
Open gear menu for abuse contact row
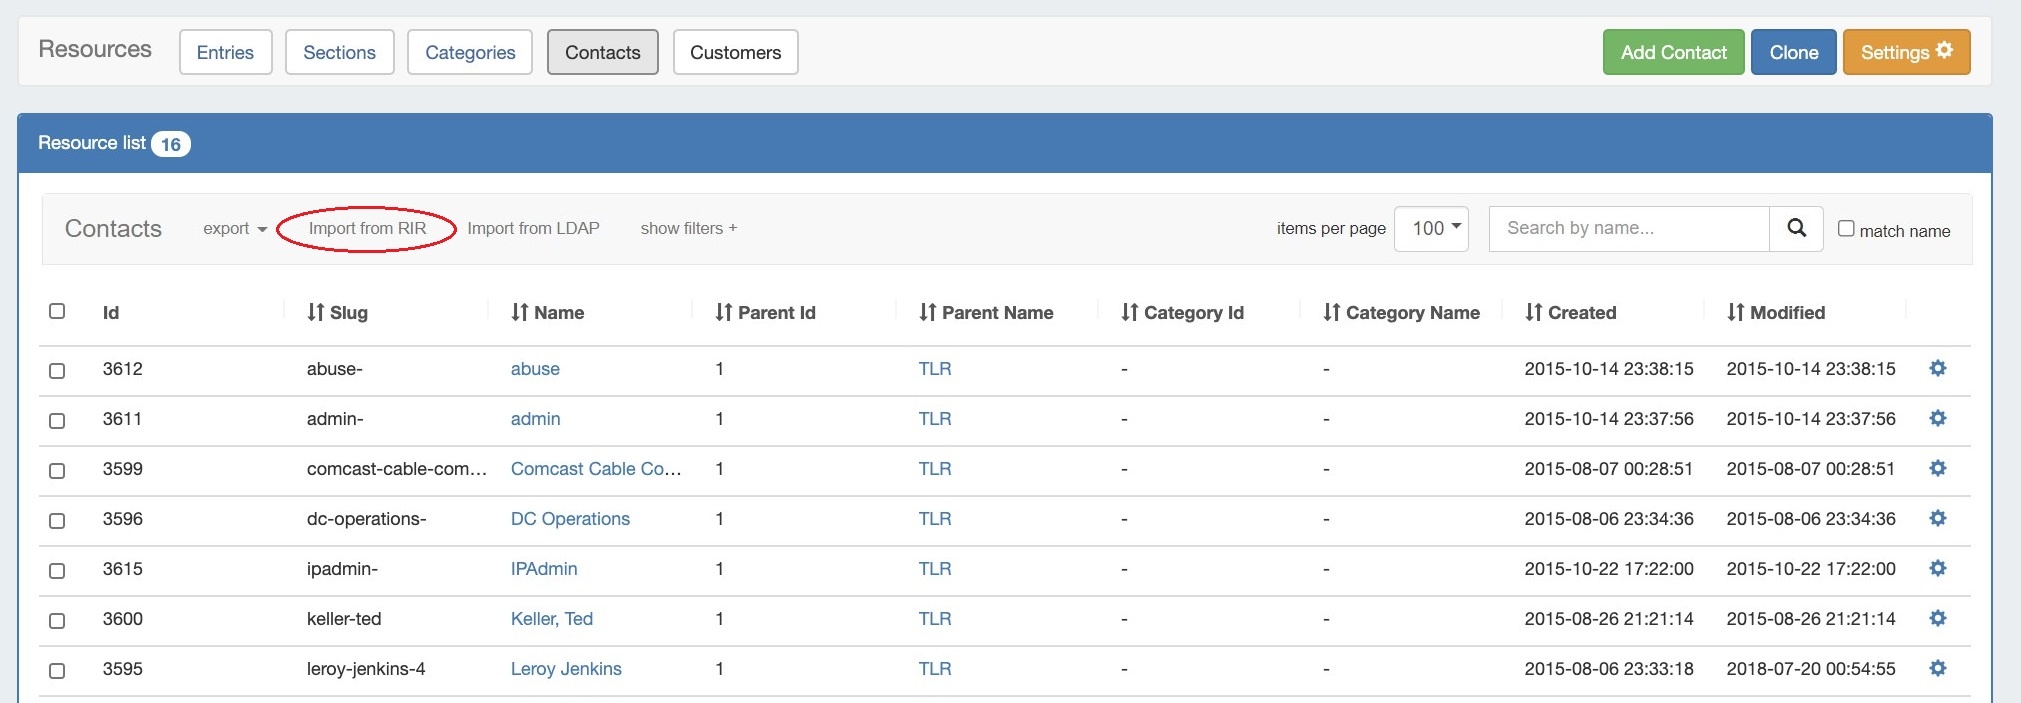point(1937,369)
